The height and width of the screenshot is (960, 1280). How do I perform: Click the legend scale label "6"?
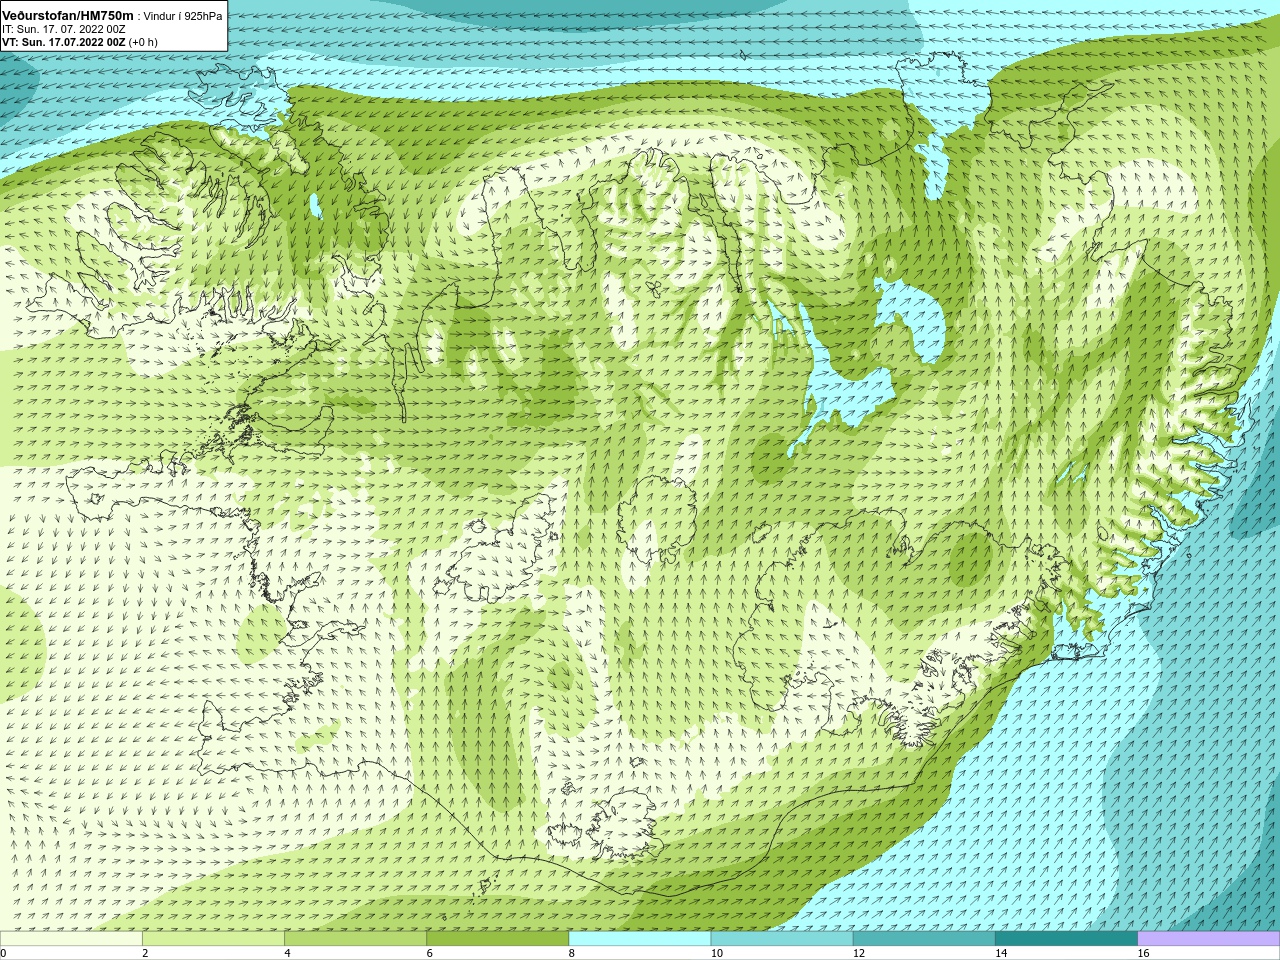(429, 953)
